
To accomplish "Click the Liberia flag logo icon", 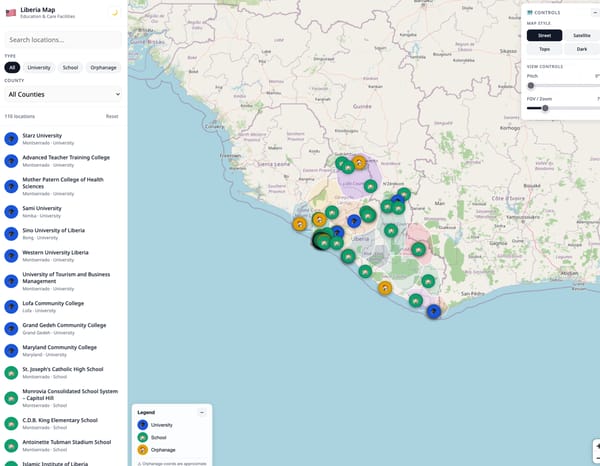I will (x=11, y=13).
